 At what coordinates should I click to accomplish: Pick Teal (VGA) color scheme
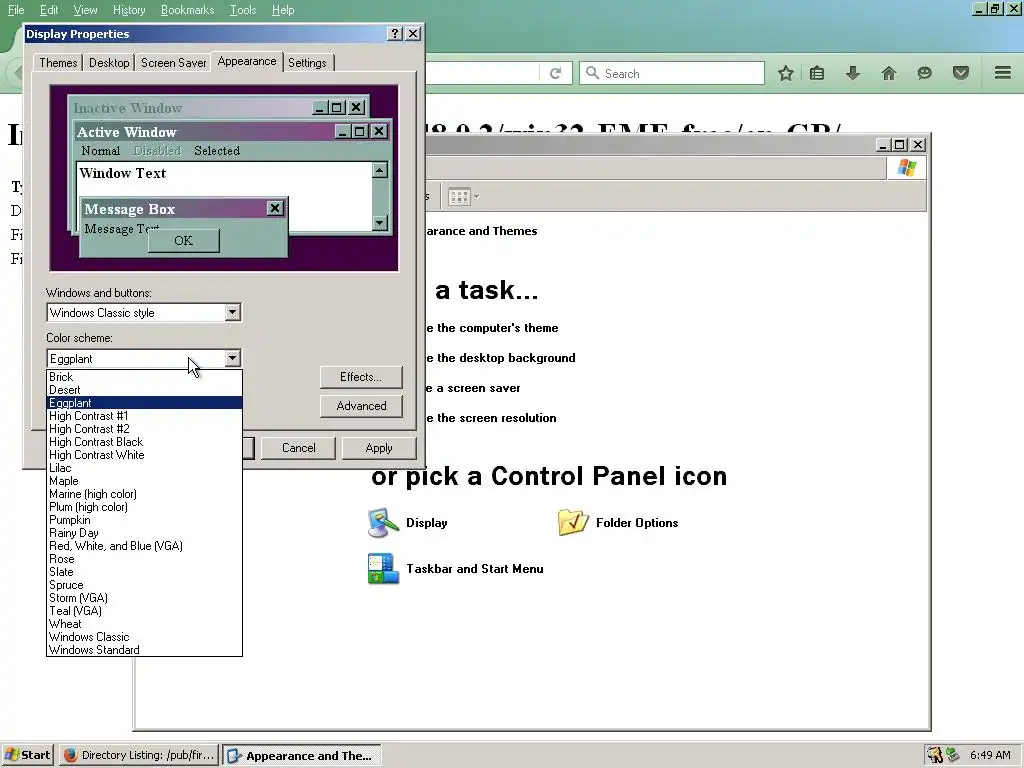[144, 611]
